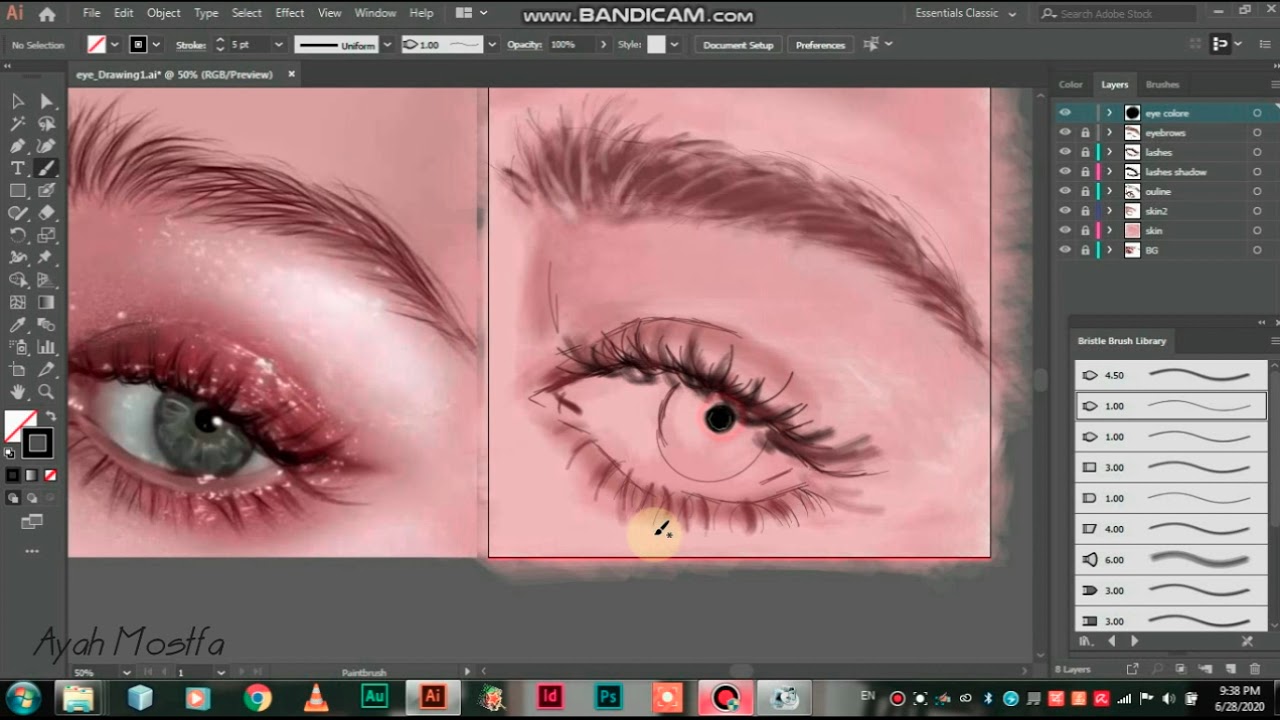1280x720 pixels.
Task: Select the Direct Selection tool
Action: (46, 101)
